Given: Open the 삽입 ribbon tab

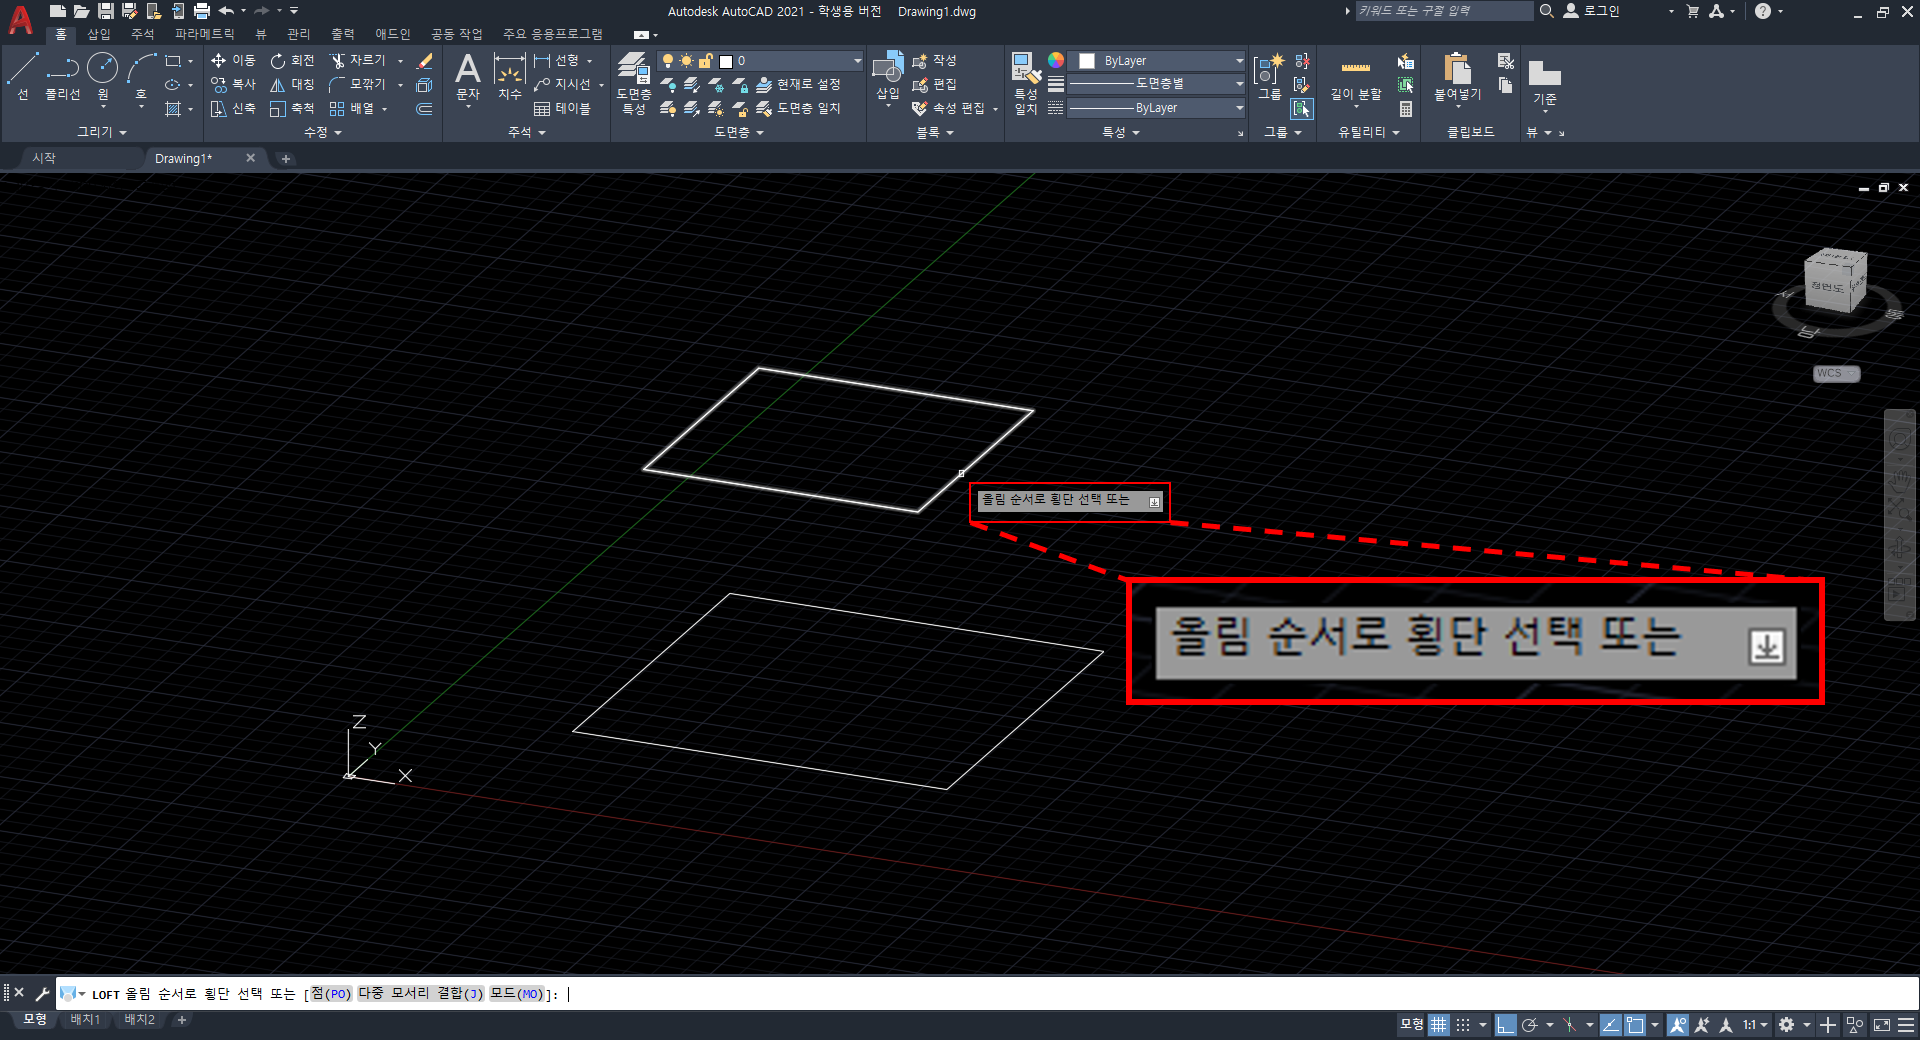Looking at the screenshot, I should 99,34.
